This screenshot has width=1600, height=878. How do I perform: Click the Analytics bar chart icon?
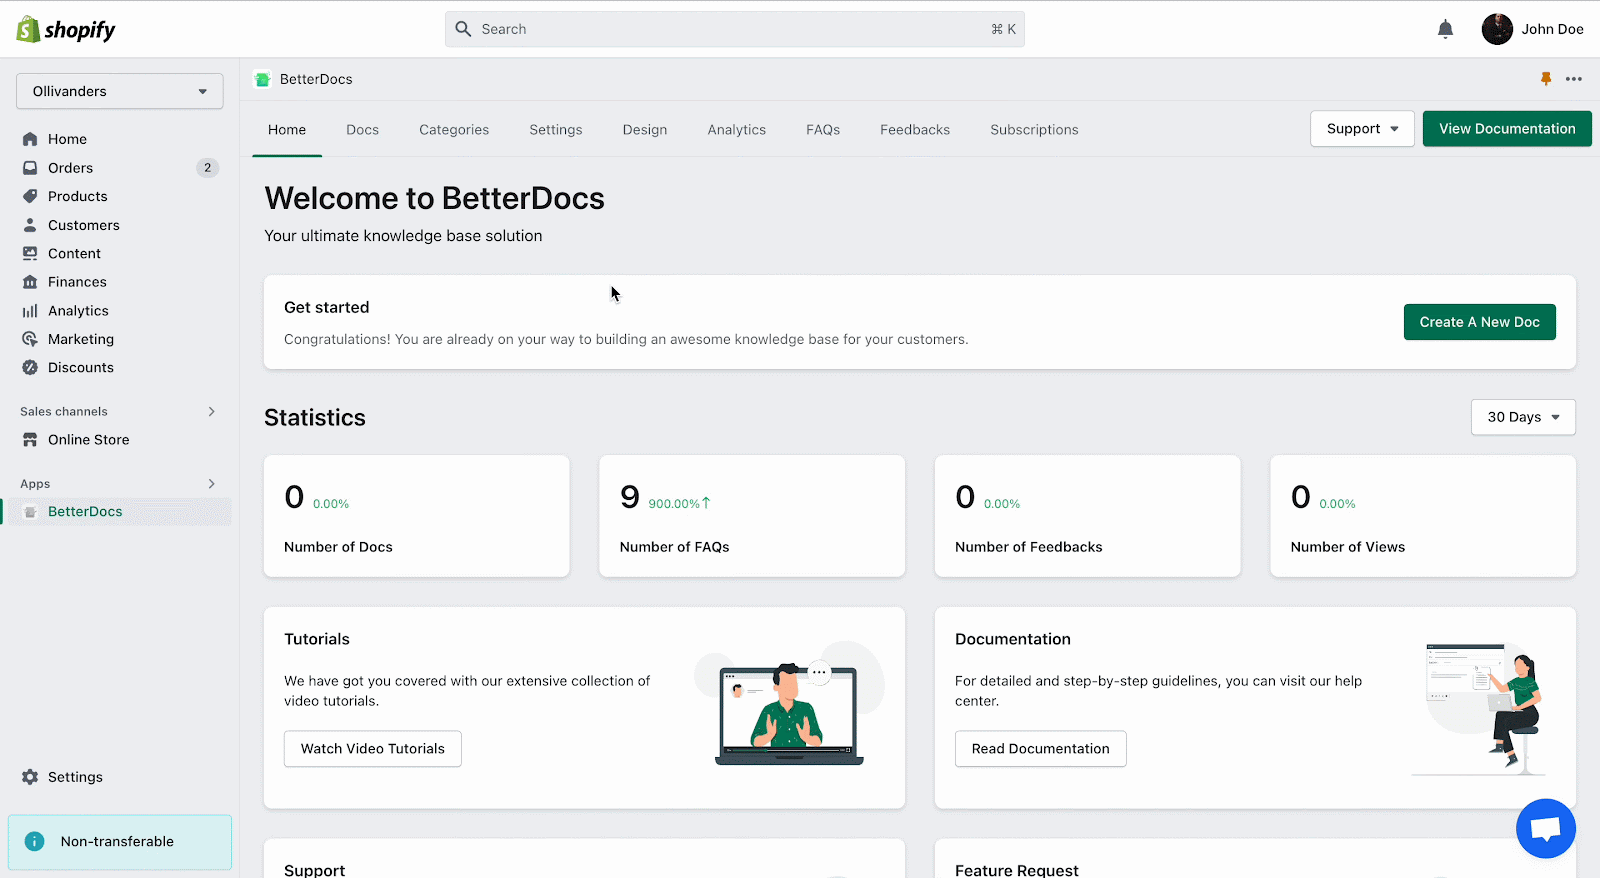coord(30,311)
